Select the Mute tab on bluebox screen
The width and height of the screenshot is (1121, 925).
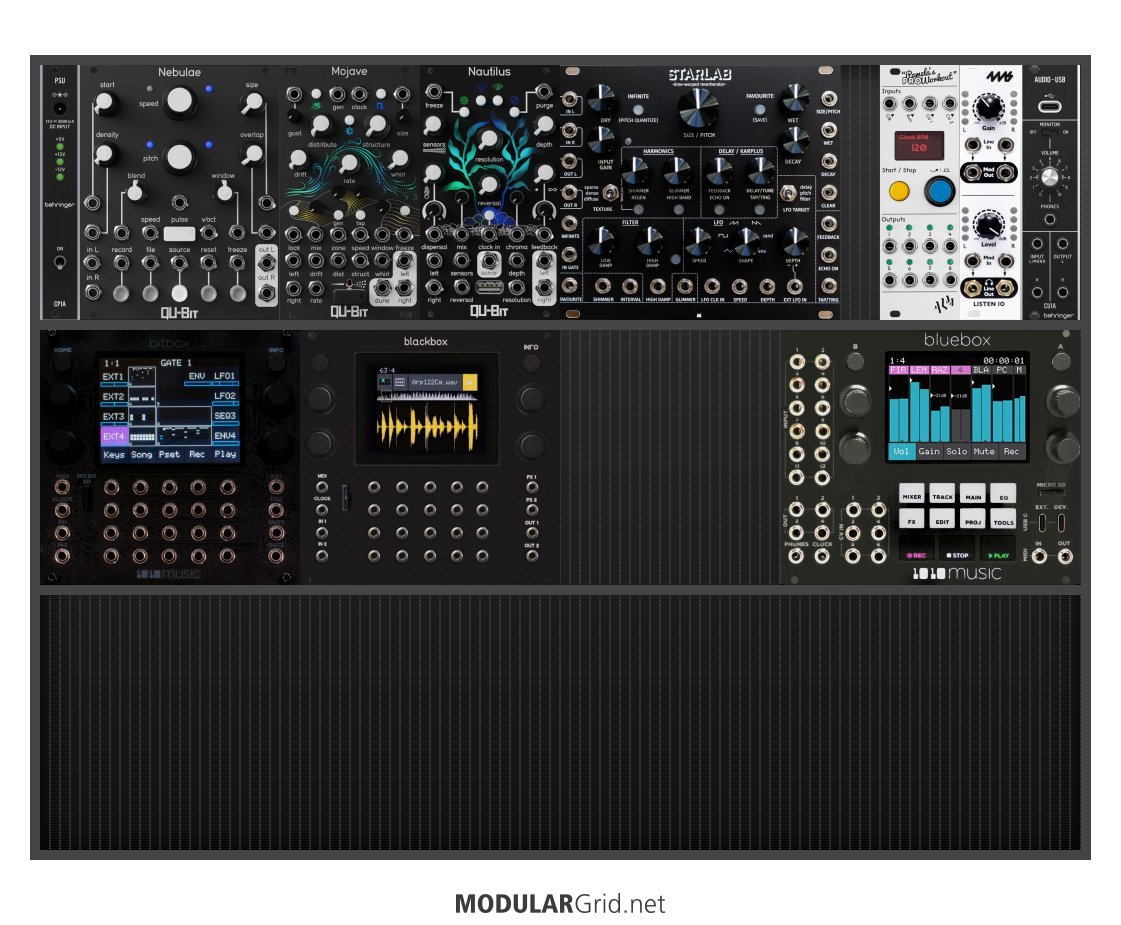coord(984,451)
